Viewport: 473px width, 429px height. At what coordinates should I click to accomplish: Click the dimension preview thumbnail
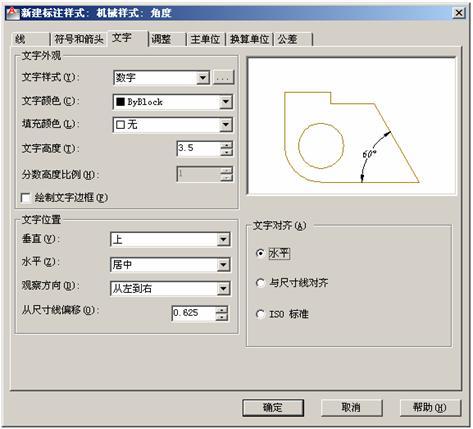click(351, 126)
